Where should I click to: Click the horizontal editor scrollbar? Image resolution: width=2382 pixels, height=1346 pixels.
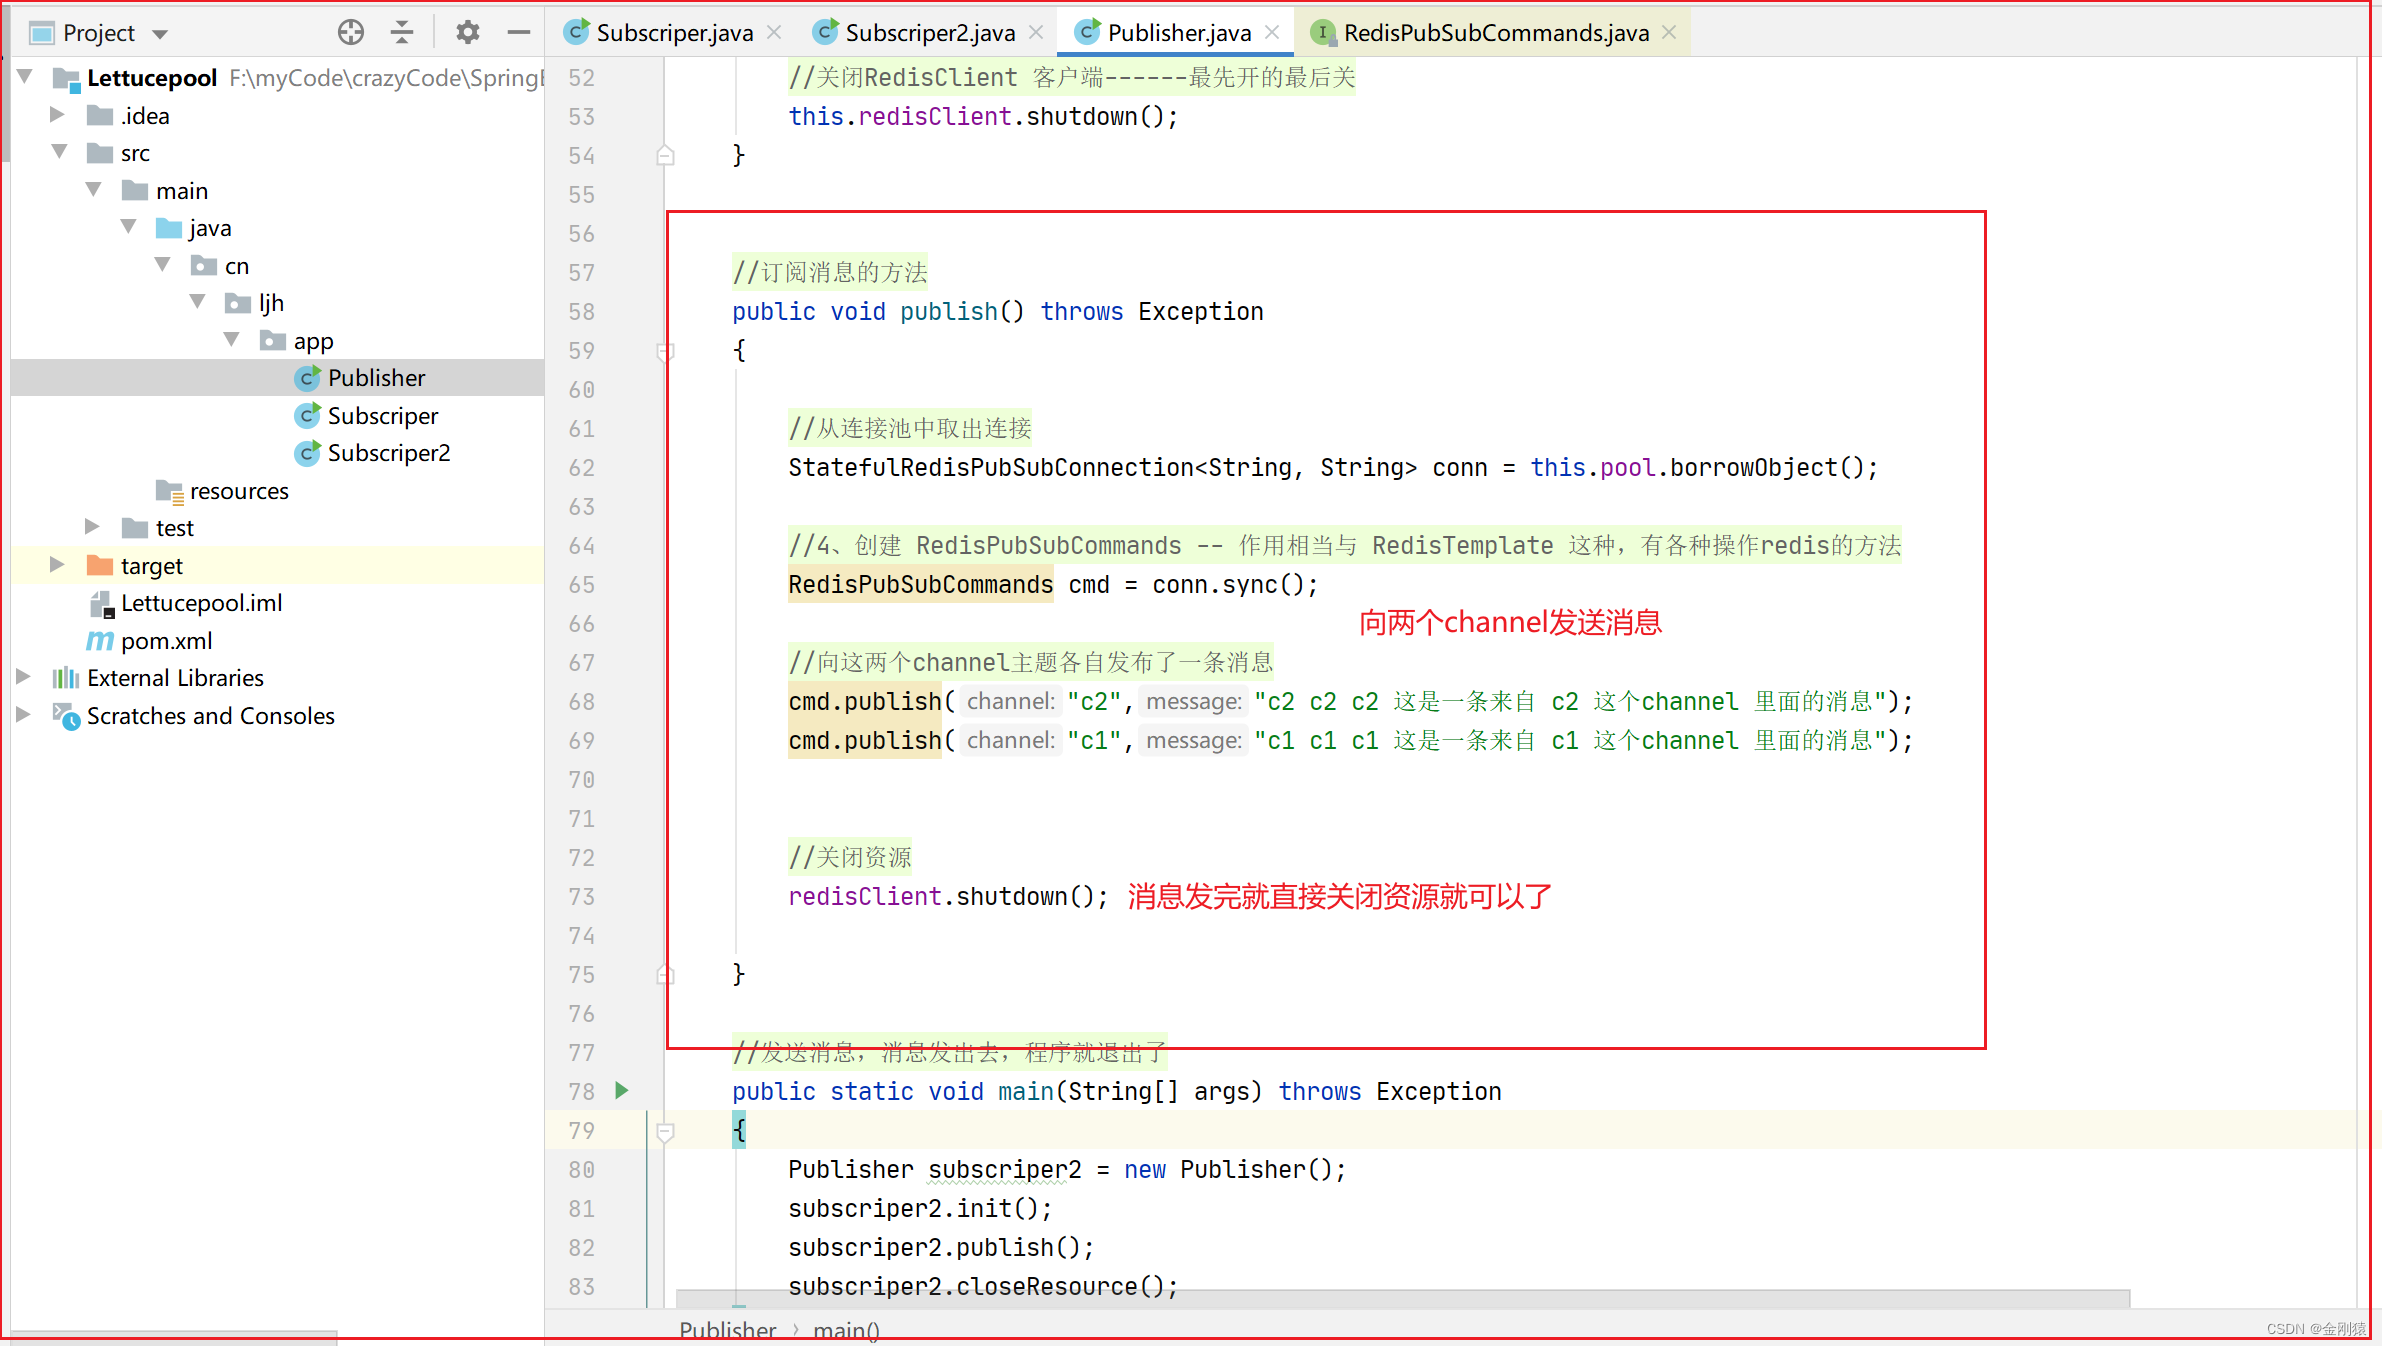coord(1403,1298)
